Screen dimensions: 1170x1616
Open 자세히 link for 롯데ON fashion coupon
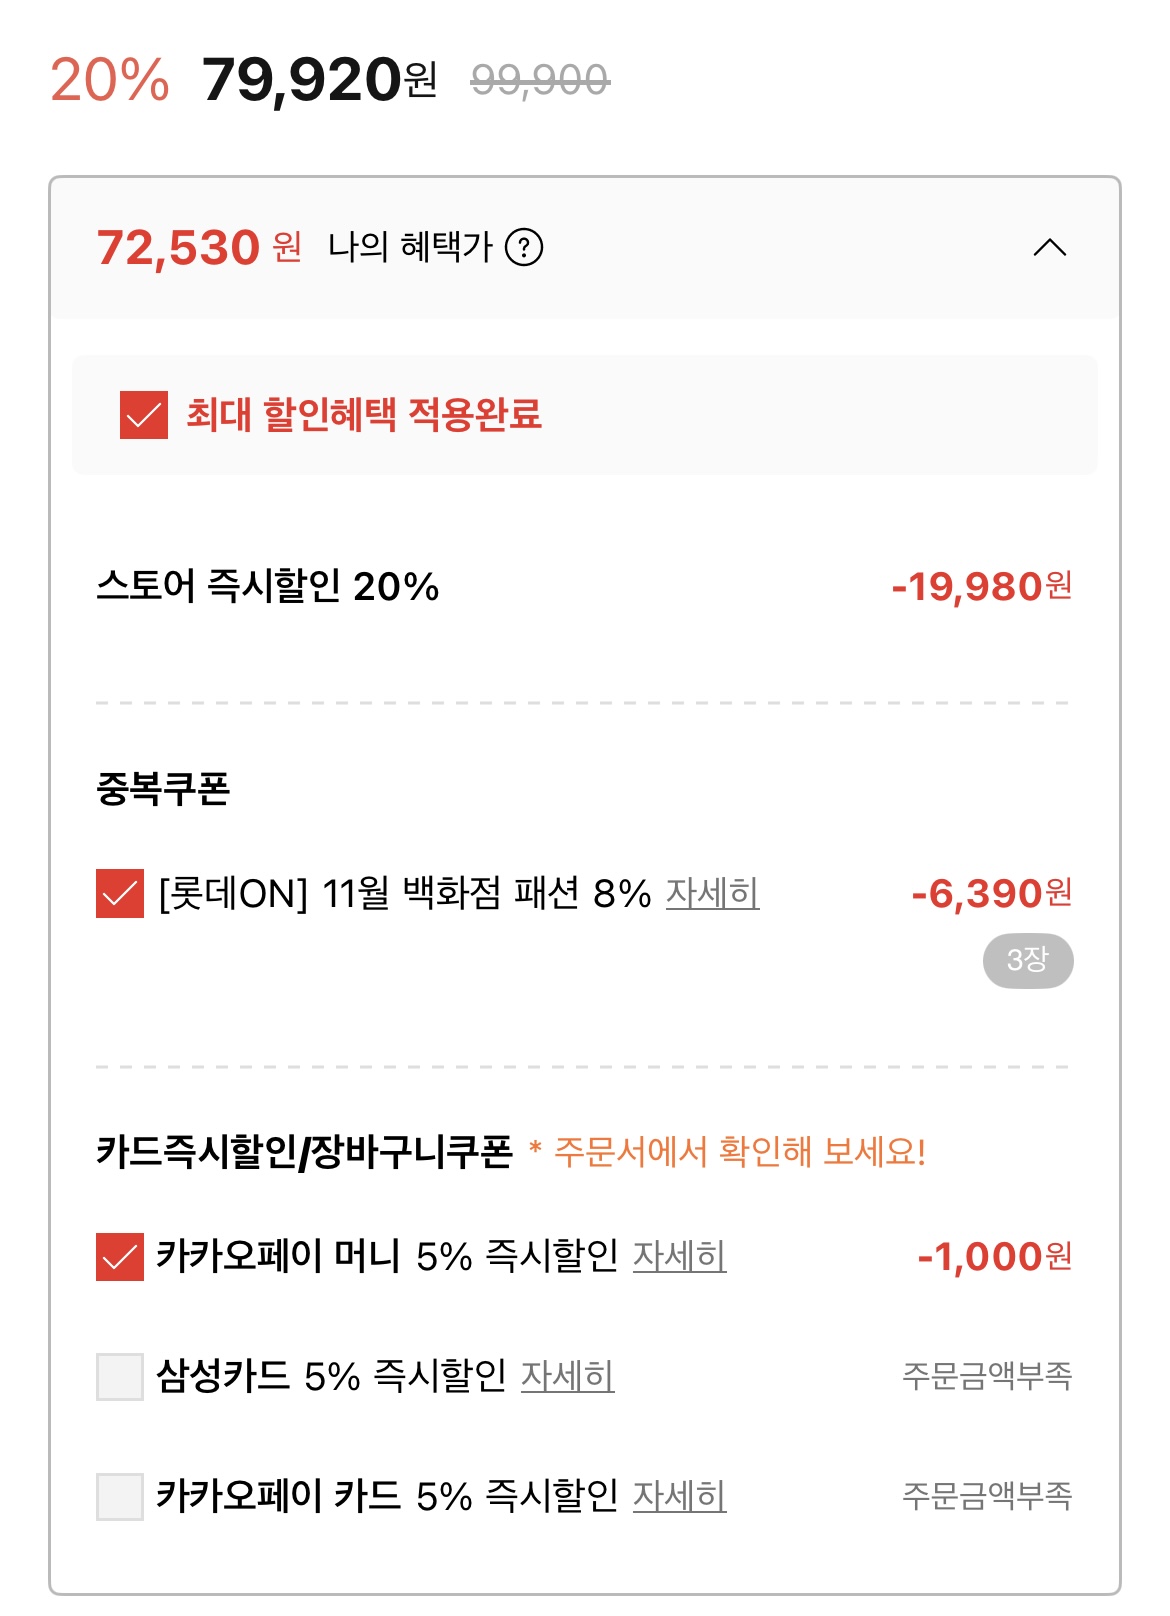[712, 893]
